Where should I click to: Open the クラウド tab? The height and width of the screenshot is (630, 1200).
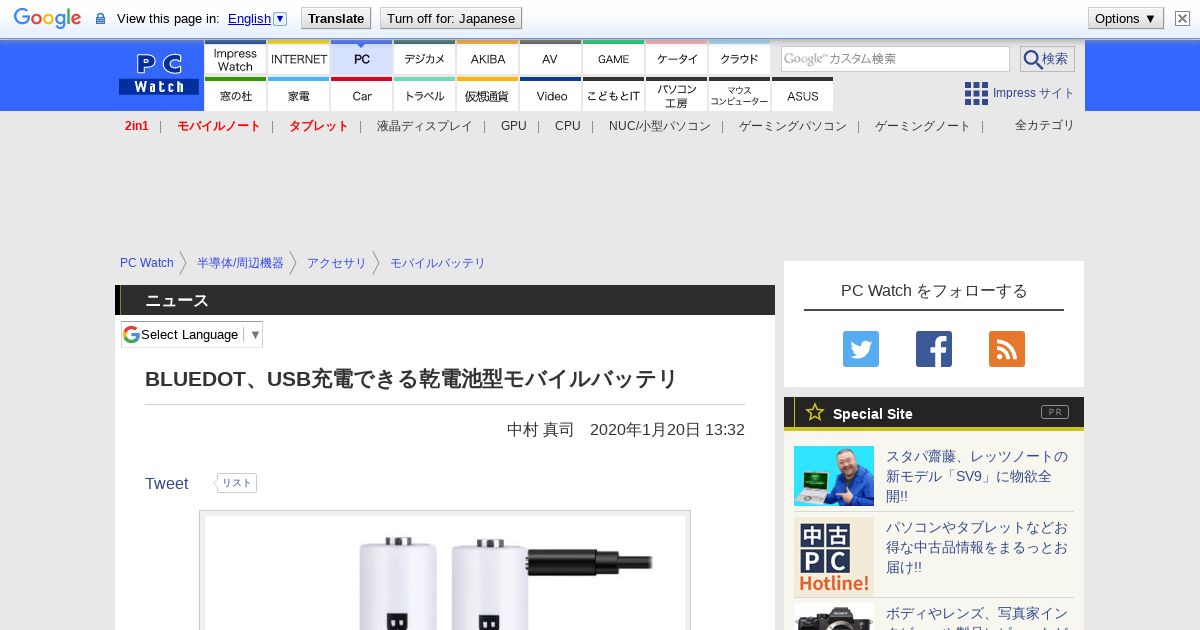(x=740, y=59)
